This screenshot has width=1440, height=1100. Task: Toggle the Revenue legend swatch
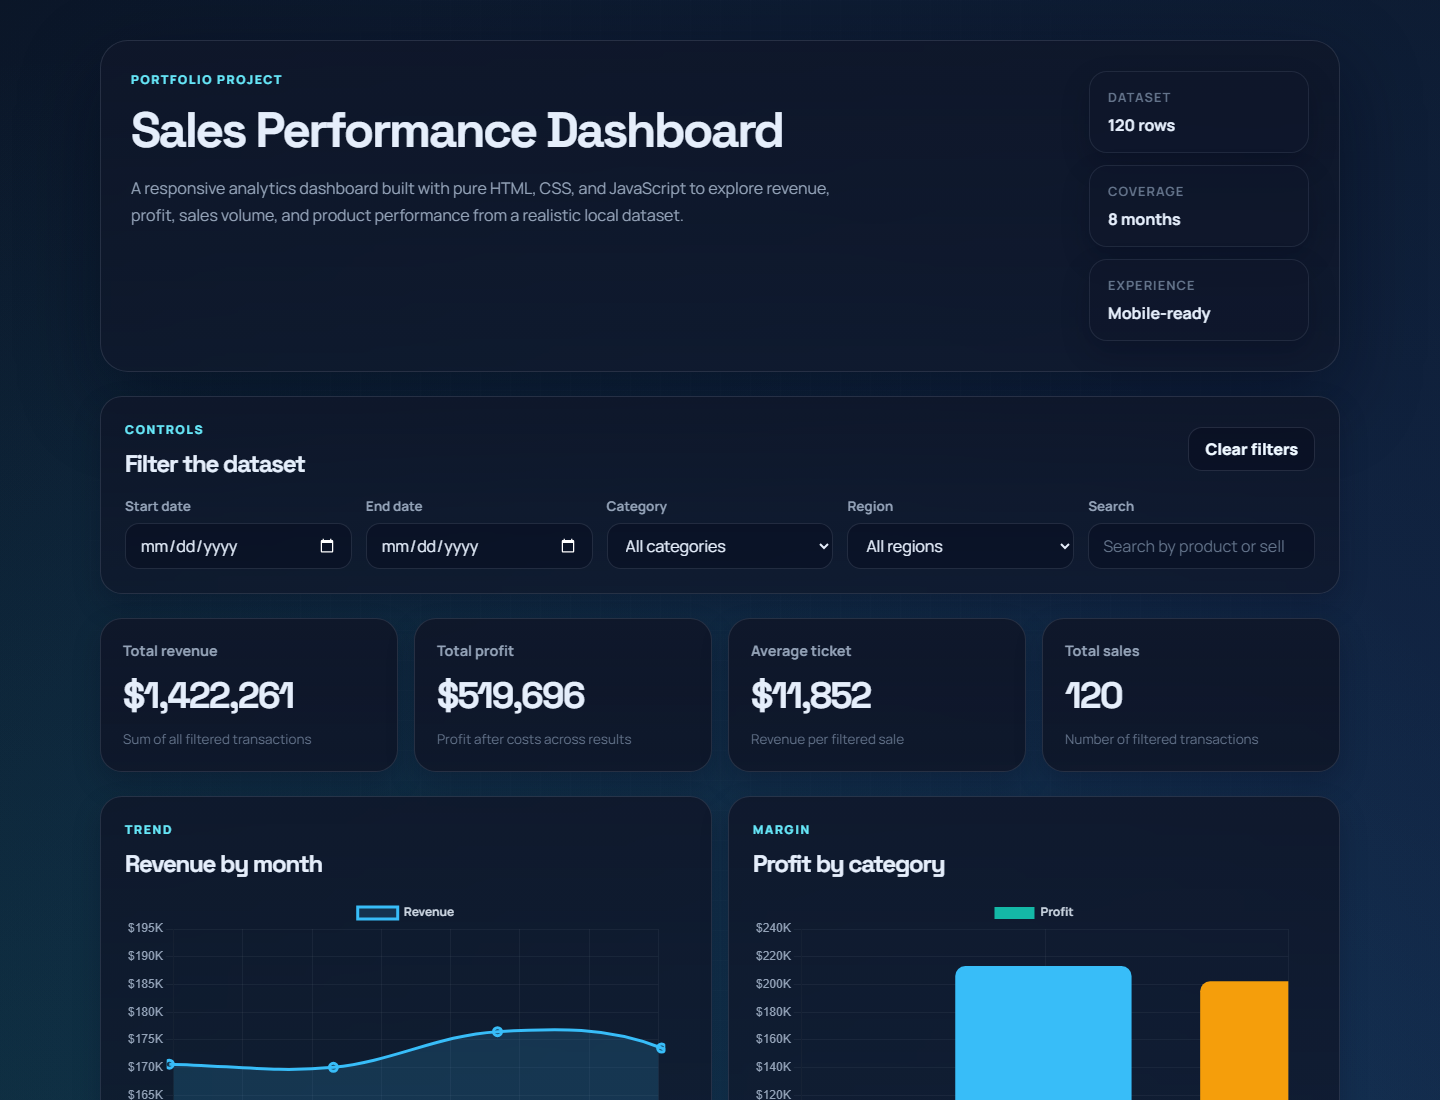coord(378,912)
